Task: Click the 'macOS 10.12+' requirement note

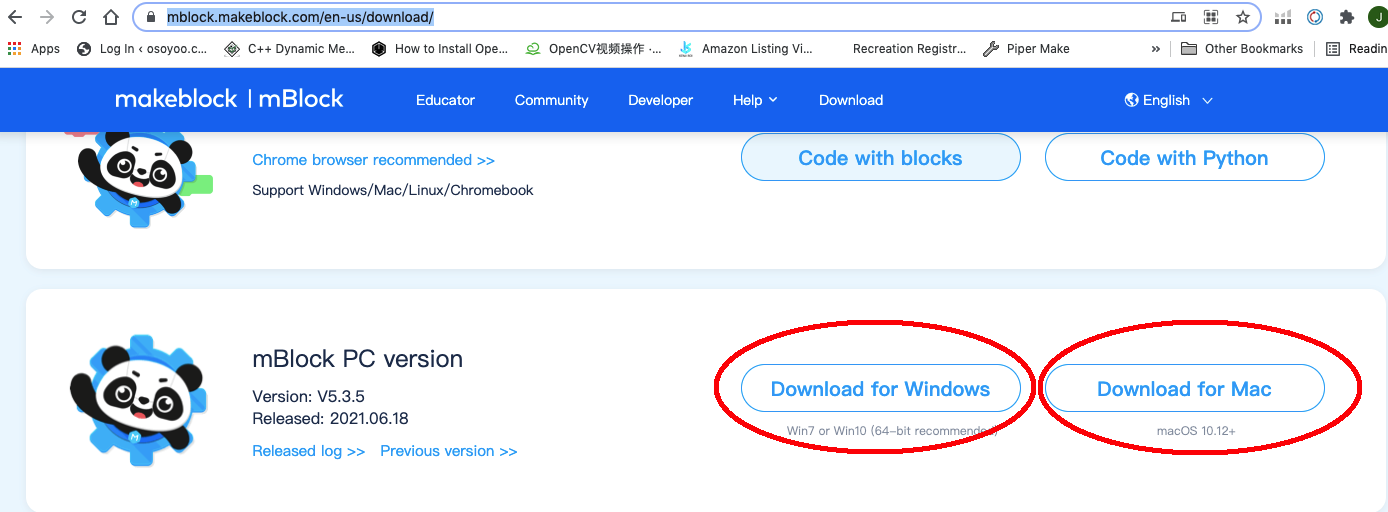Action: coord(1196,431)
